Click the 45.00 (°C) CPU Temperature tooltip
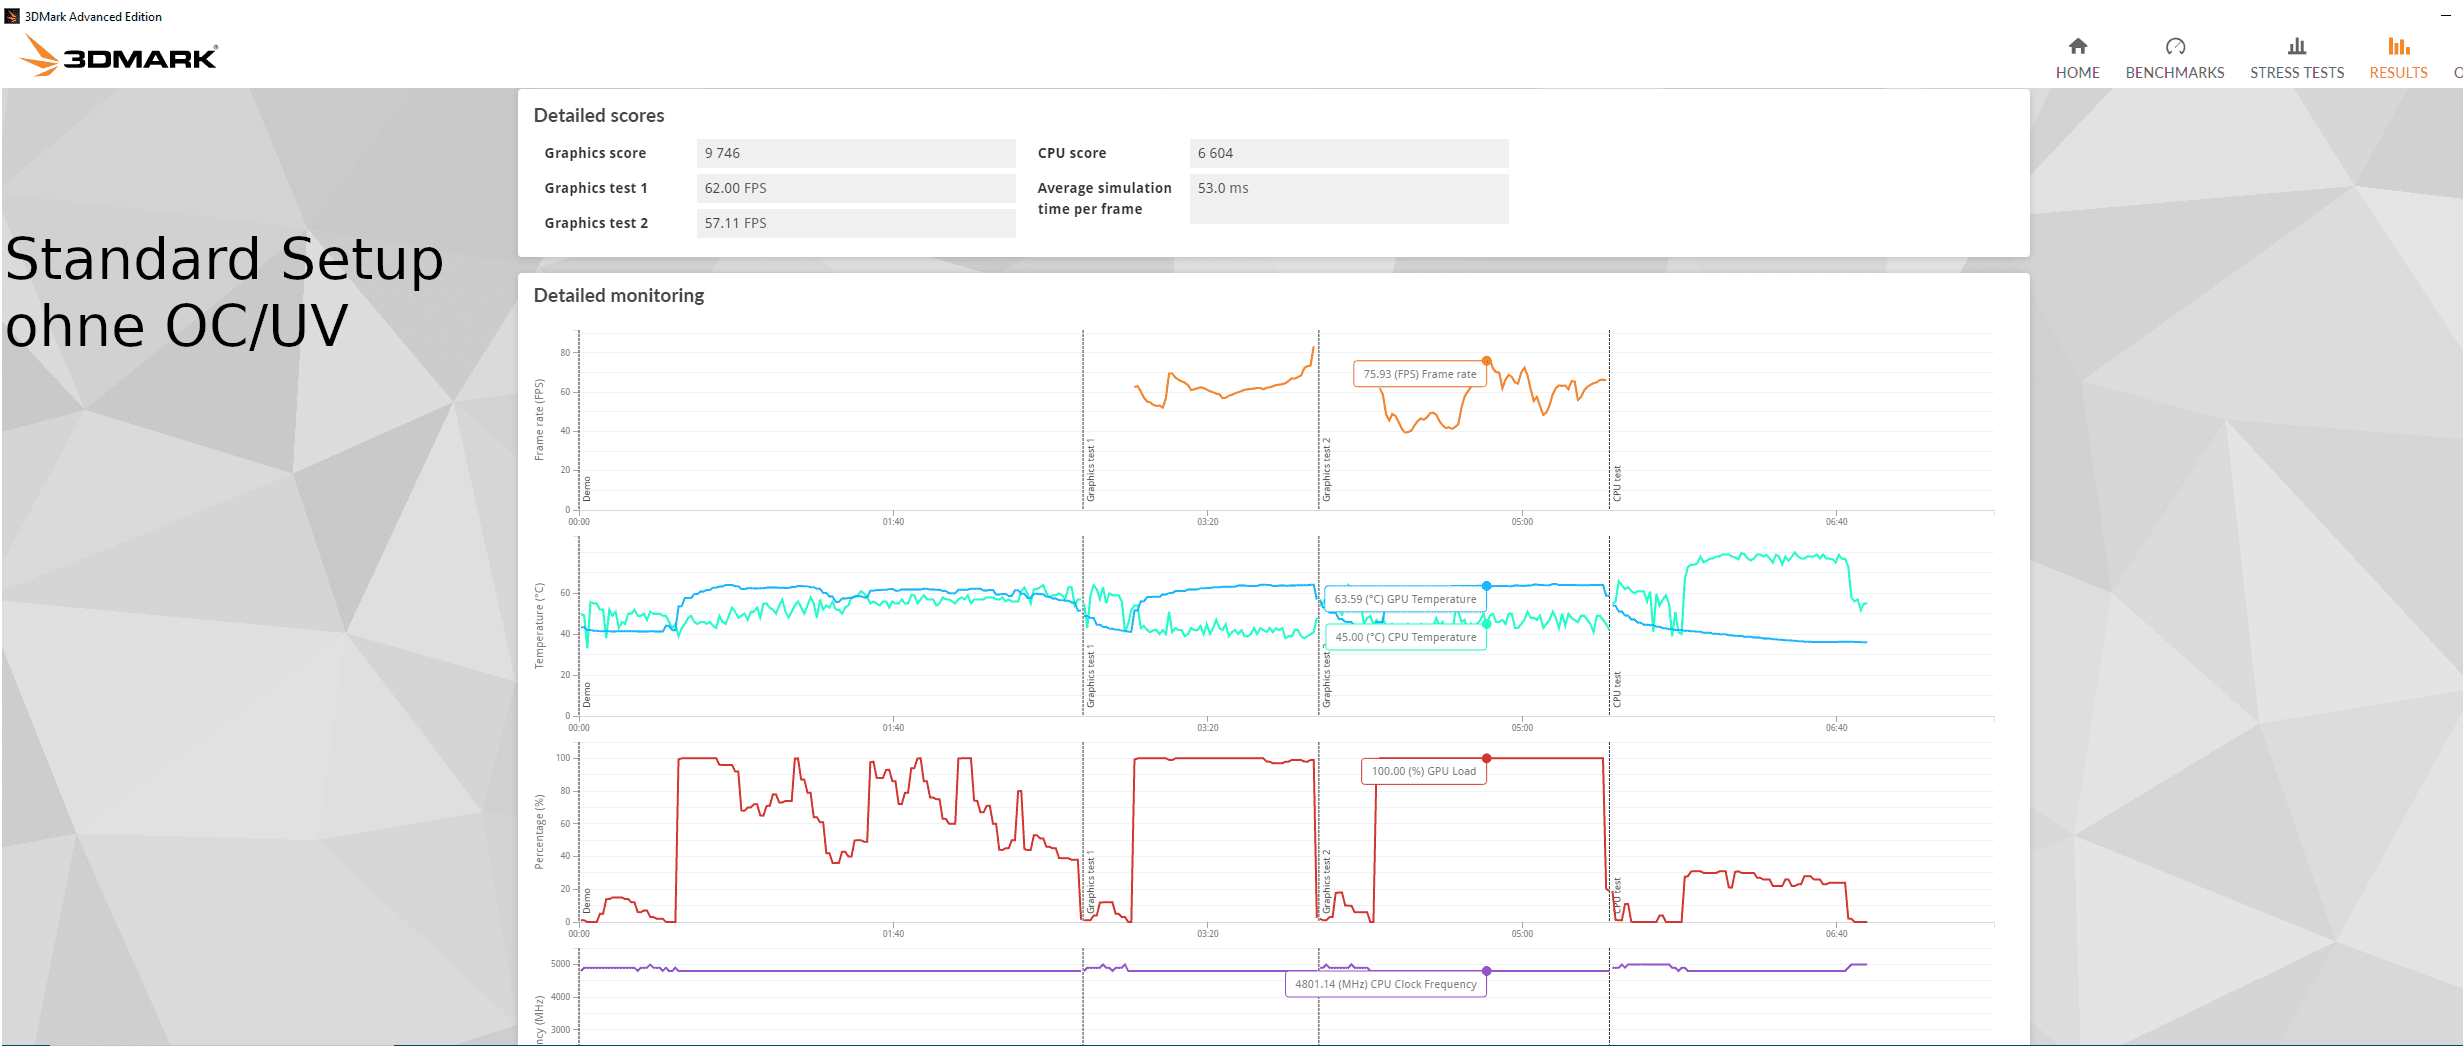The width and height of the screenshot is (2463, 1046). (x=1406, y=637)
